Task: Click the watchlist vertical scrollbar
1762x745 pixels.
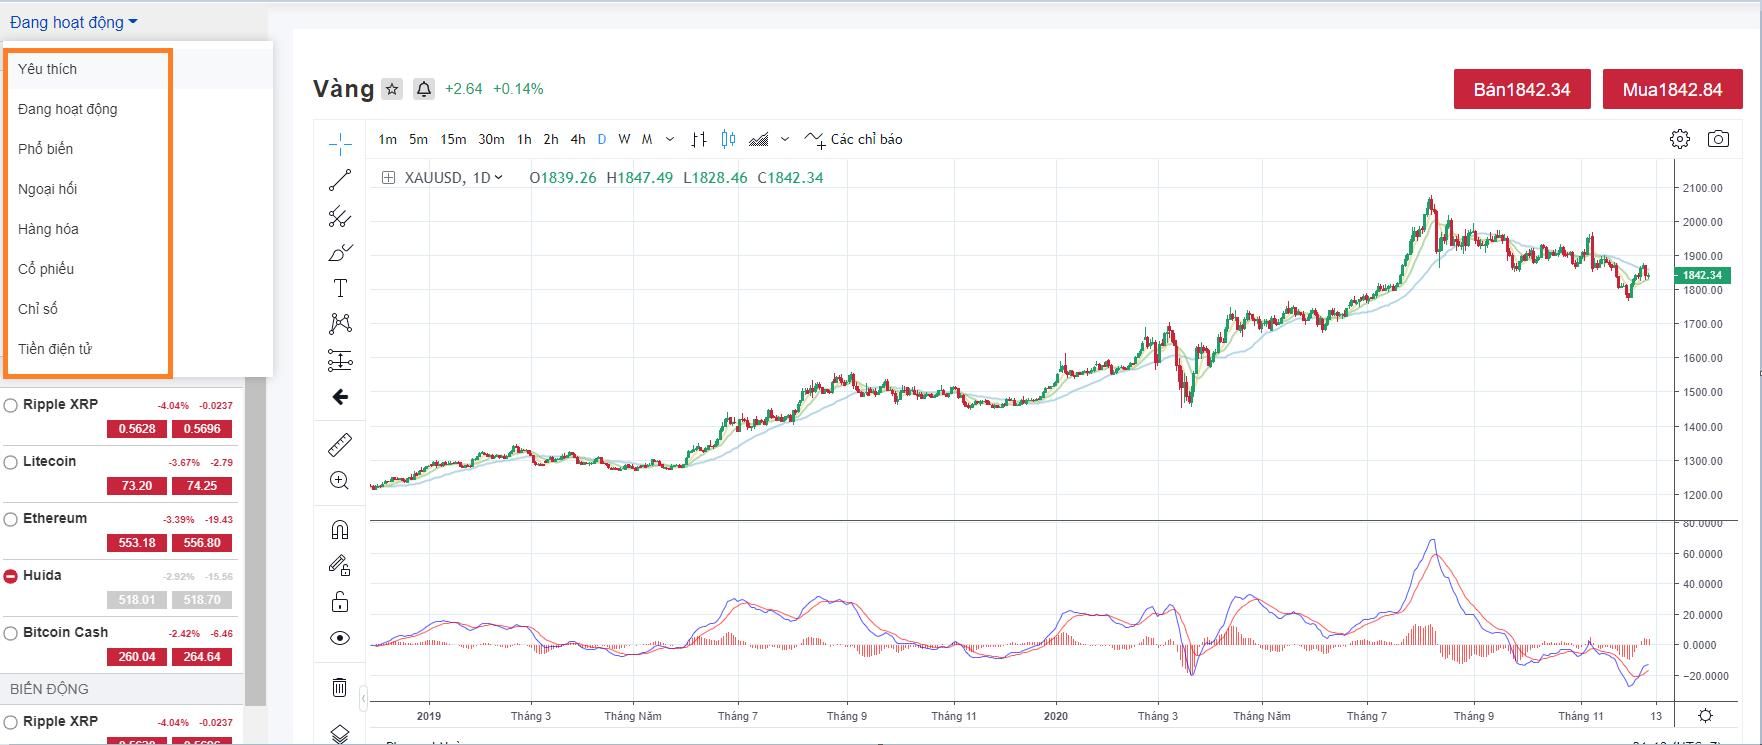Action: pos(255,540)
